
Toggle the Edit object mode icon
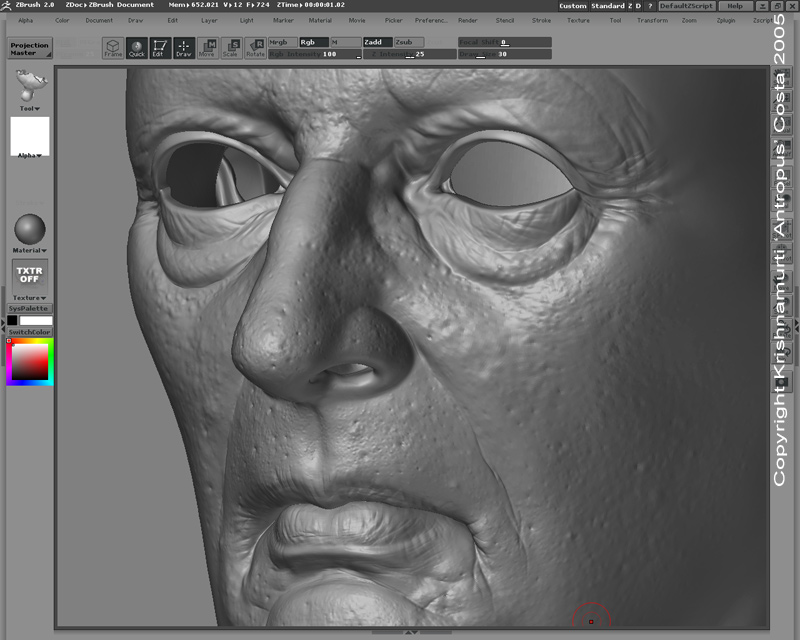pos(160,48)
